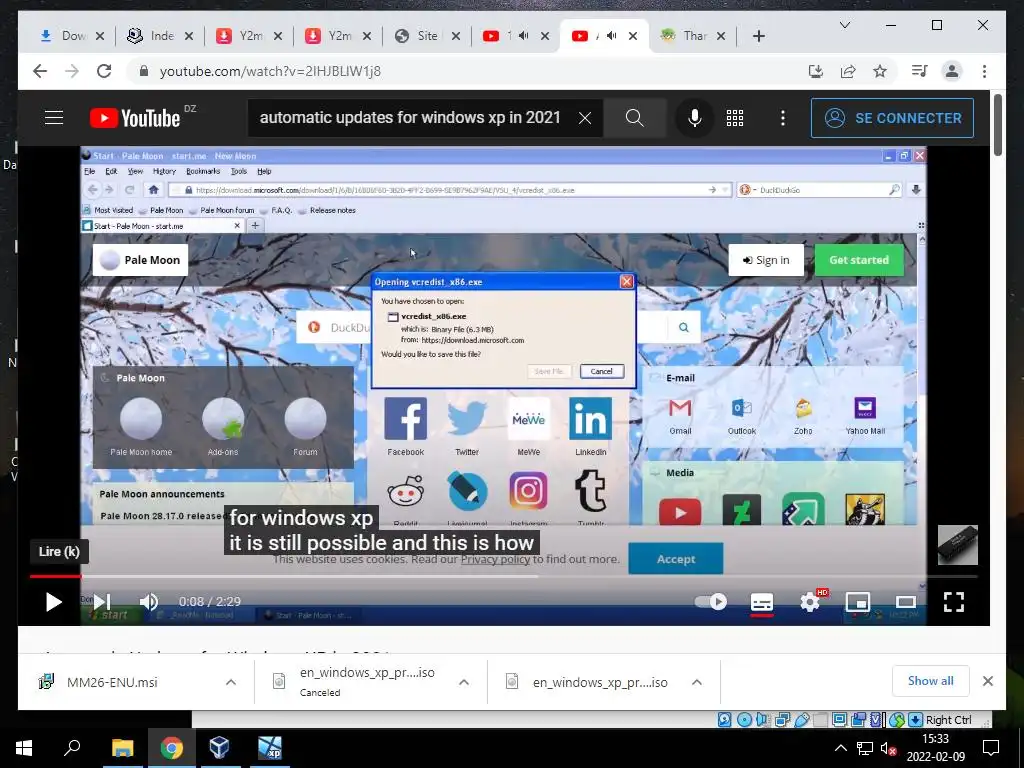Open Windows Start menu
This screenshot has height=768, width=1024.
[x=24, y=748]
